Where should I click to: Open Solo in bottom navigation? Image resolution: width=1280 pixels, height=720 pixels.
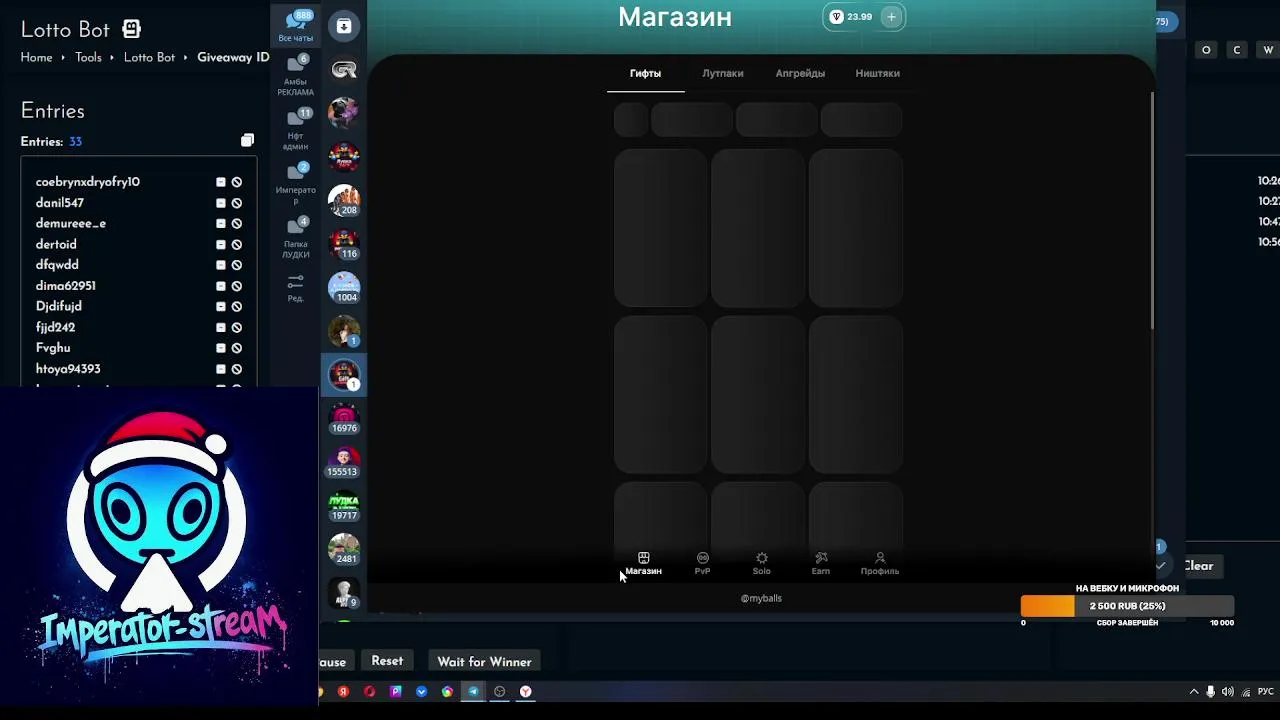(x=761, y=564)
